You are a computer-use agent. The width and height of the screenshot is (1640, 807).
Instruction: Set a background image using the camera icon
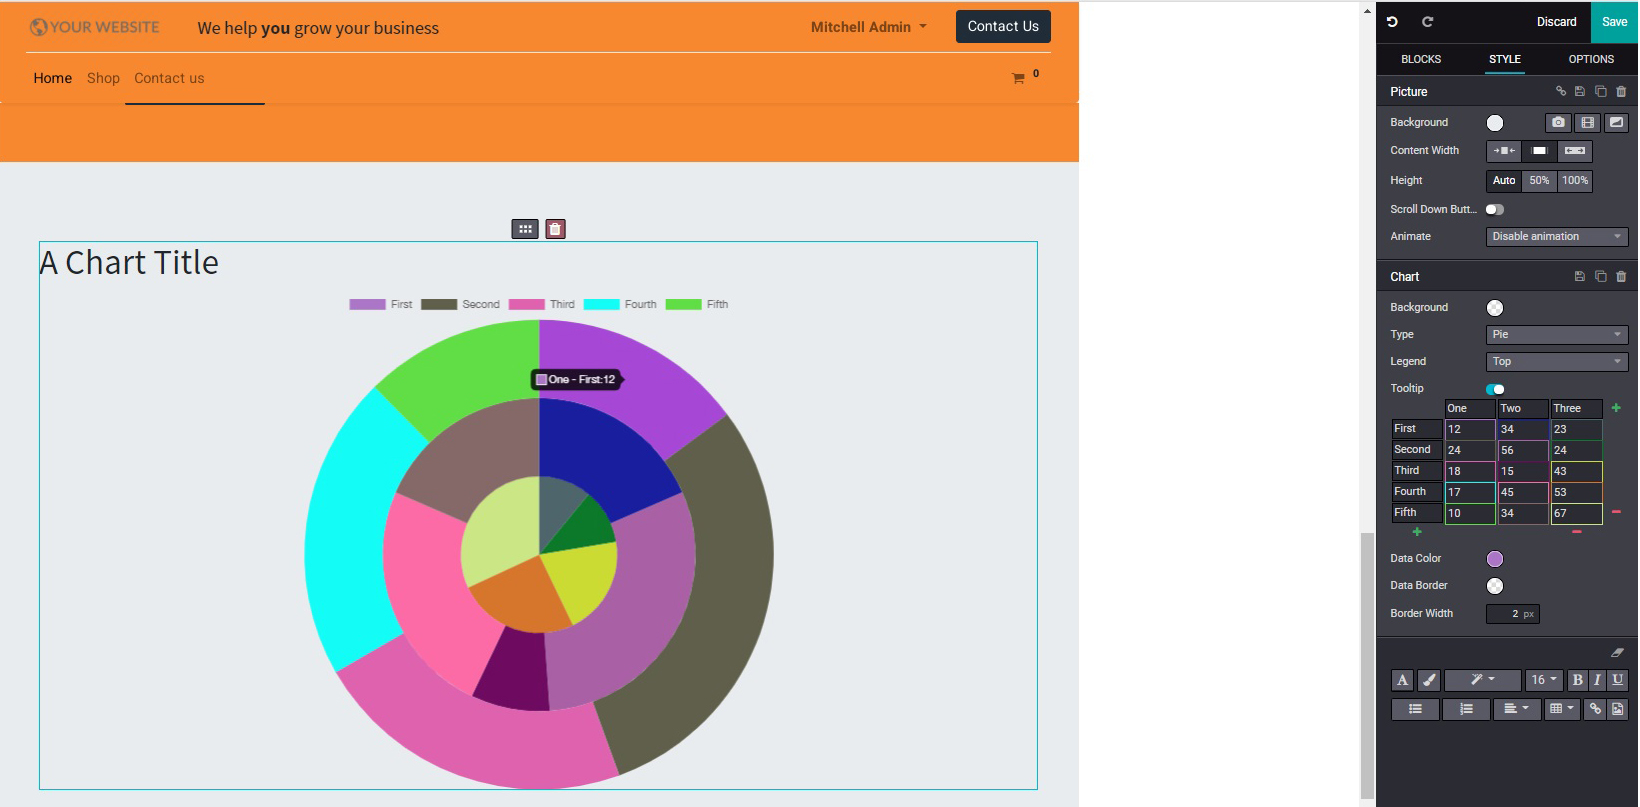pyautogui.click(x=1557, y=123)
